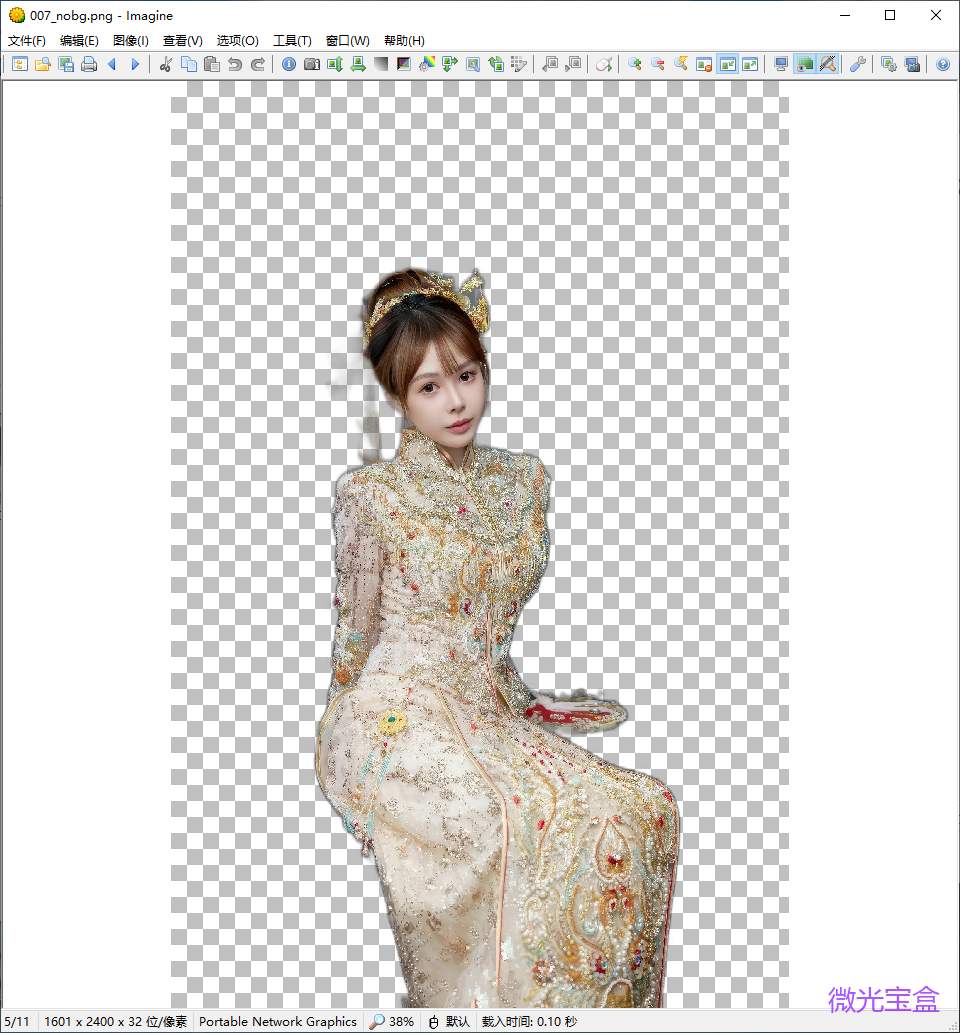Click the magnifier with lightning bolt icon
The width and height of the screenshot is (960, 1033).
[681, 64]
